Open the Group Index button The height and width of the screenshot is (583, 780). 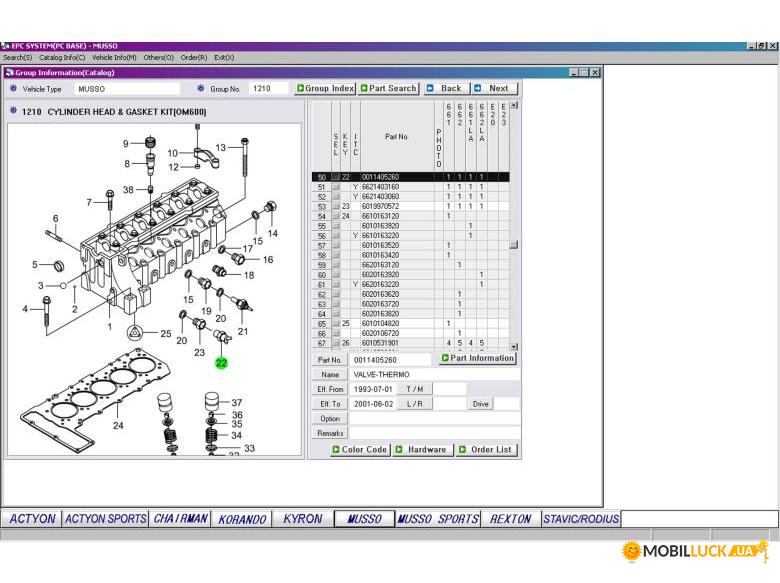point(325,89)
